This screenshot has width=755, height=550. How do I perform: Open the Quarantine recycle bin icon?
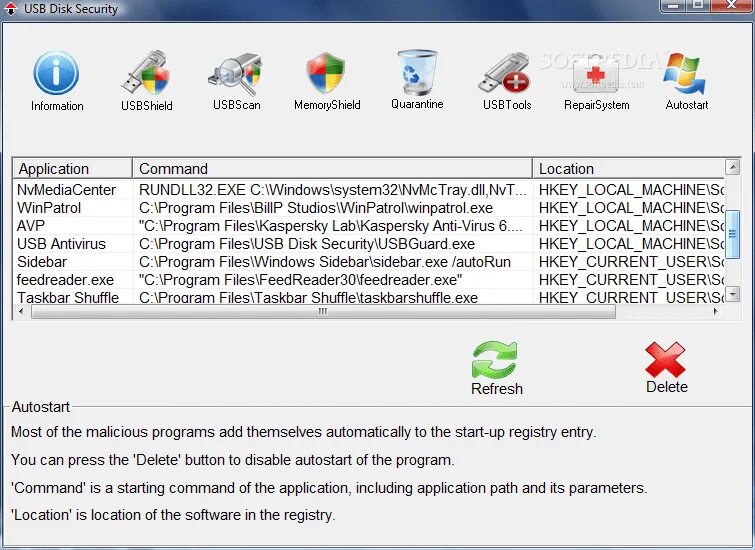click(x=417, y=72)
